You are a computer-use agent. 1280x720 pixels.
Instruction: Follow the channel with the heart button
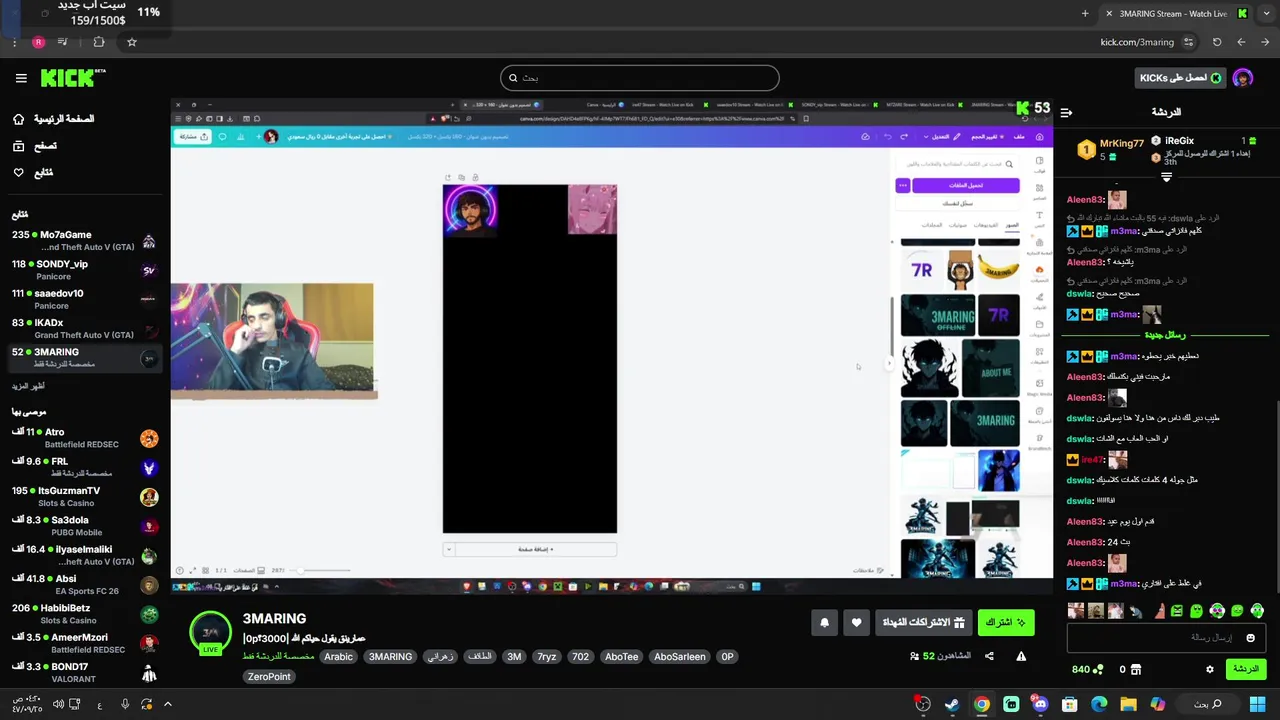pos(856,622)
